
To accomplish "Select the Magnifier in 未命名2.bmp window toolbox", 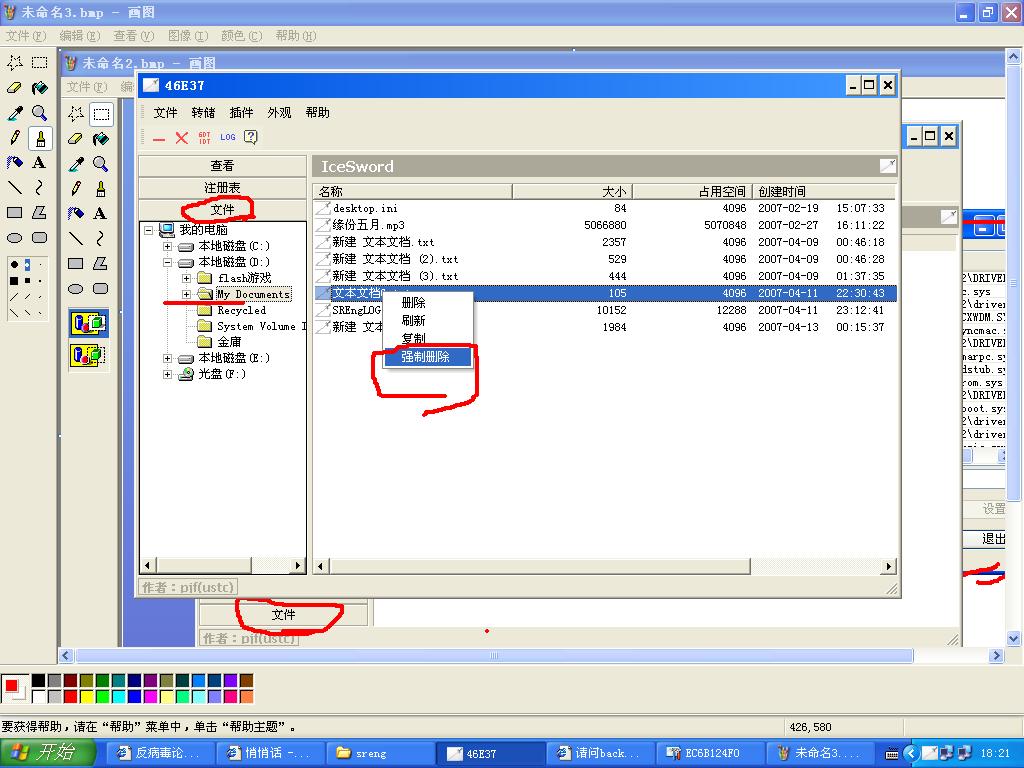I will 101,163.
